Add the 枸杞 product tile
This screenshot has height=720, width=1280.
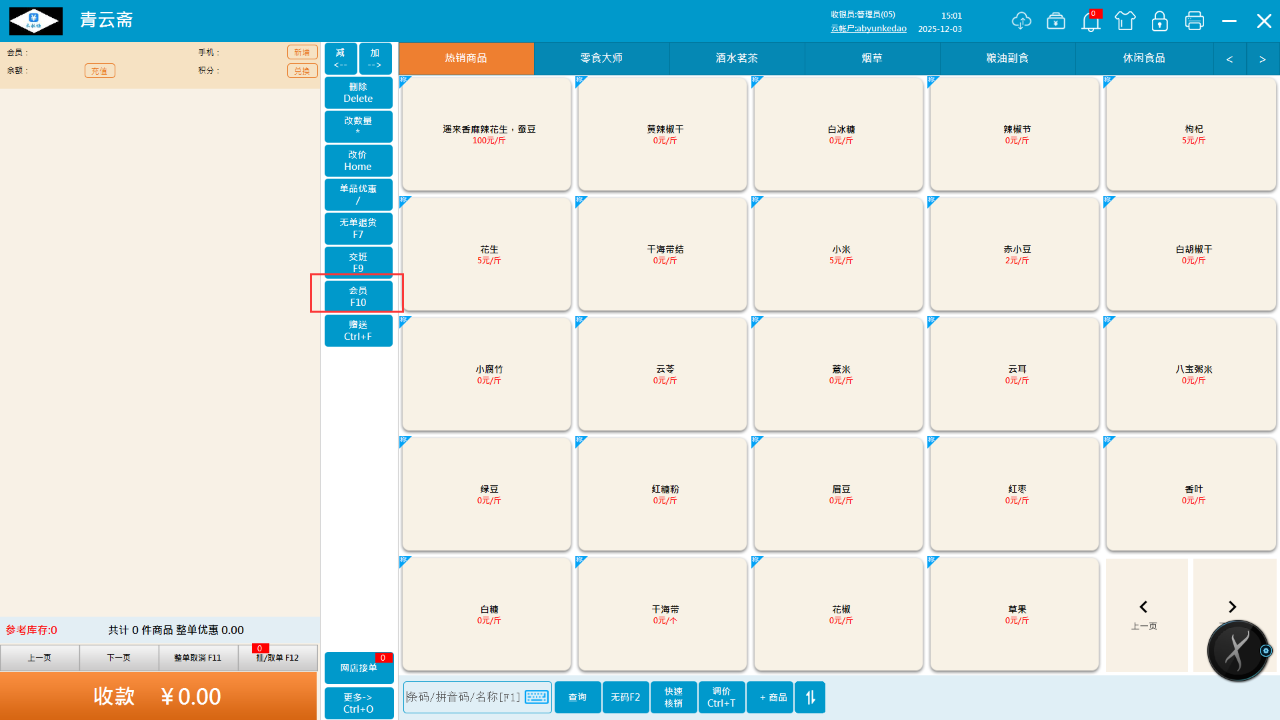coord(1191,134)
